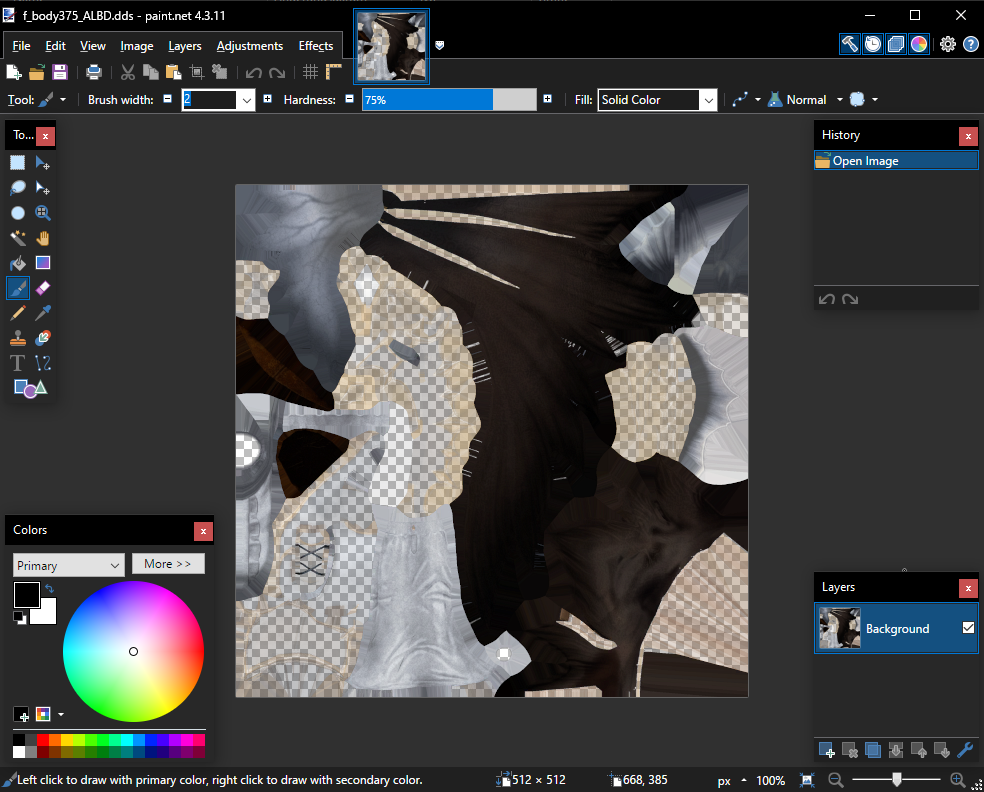Viewport: 984px width, 792px height.
Task: Open the Settings gear icon
Action: pyautogui.click(x=948, y=44)
